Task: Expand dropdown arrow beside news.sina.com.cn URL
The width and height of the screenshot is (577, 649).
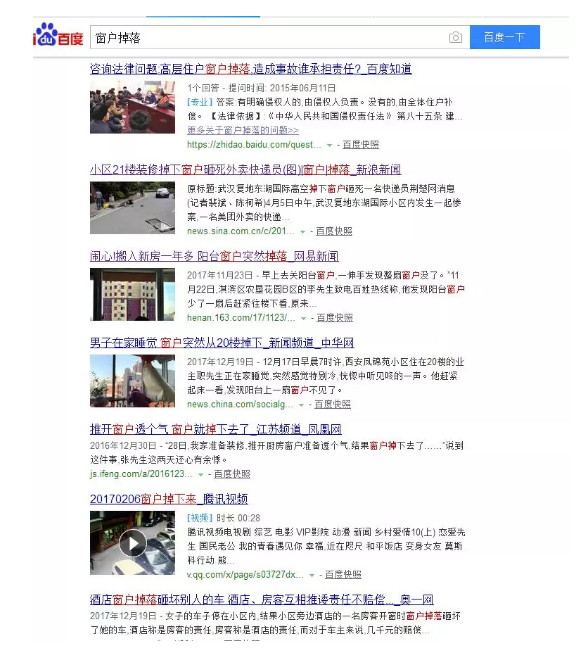Action: click(x=303, y=232)
